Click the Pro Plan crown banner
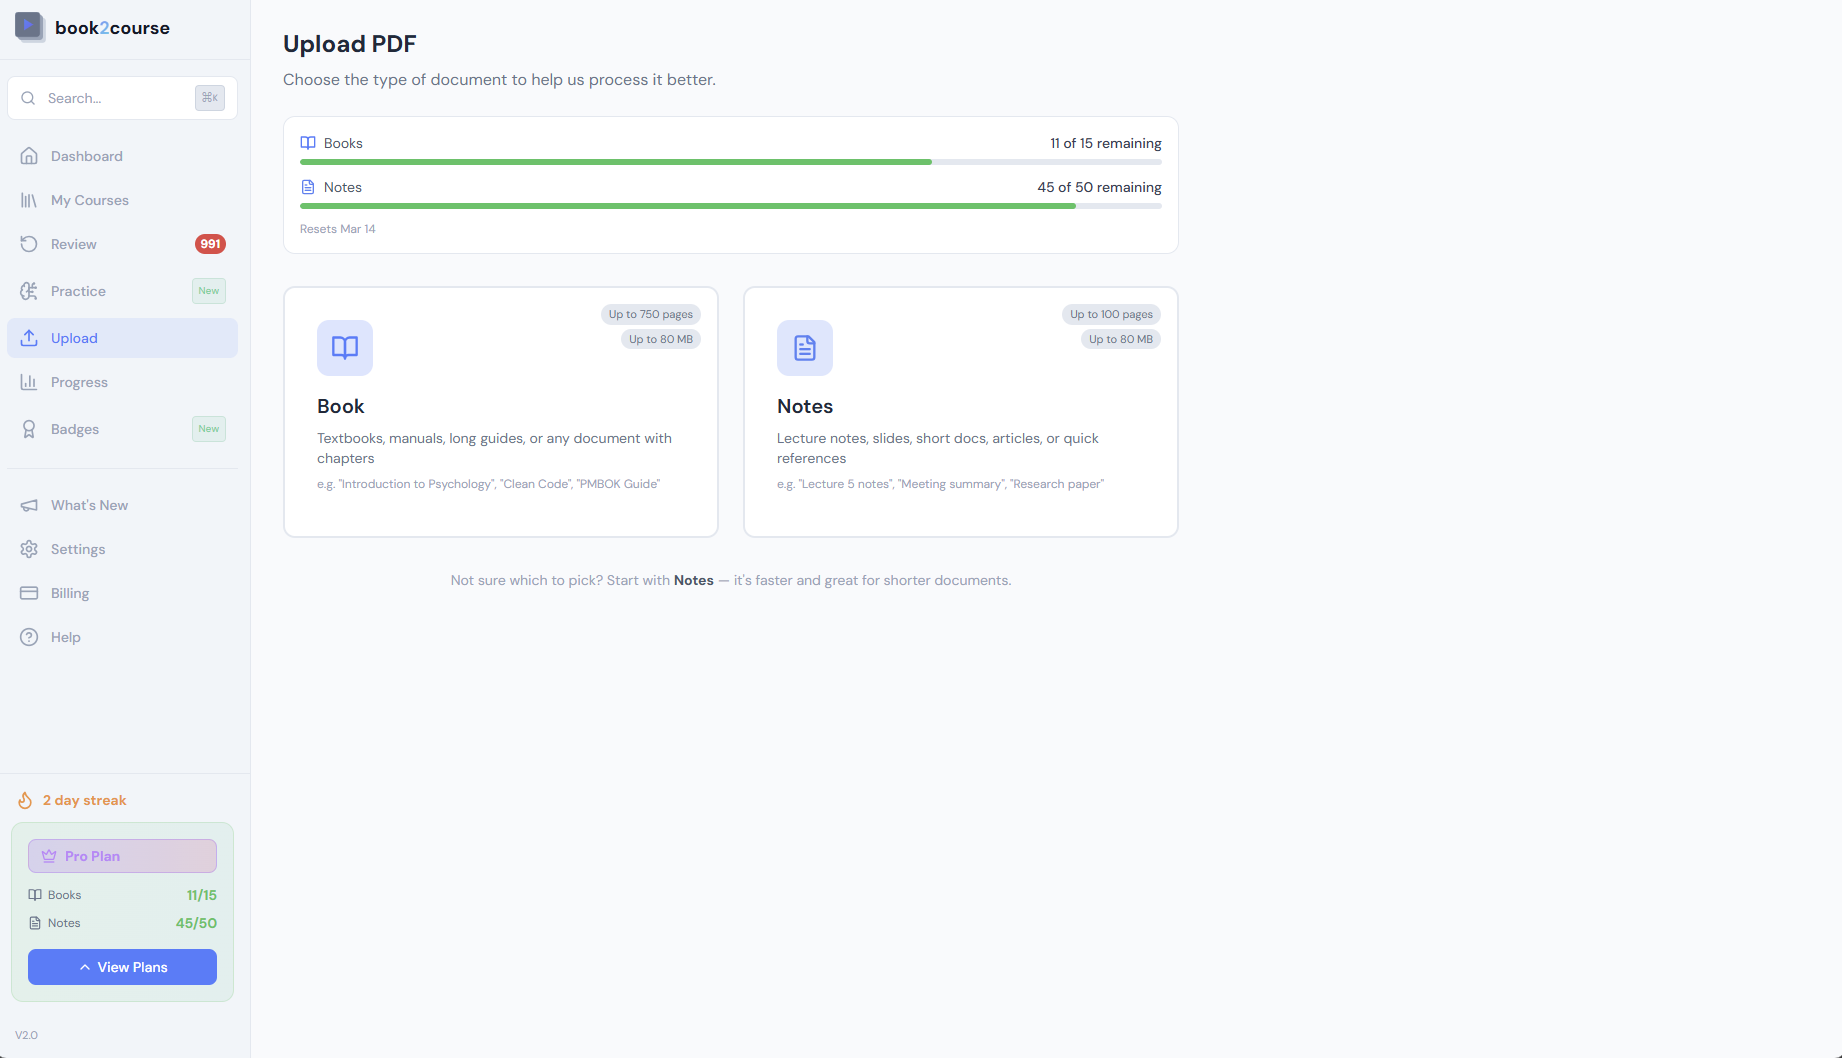Screen dimensions: 1842x1058 (x=122, y=855)
